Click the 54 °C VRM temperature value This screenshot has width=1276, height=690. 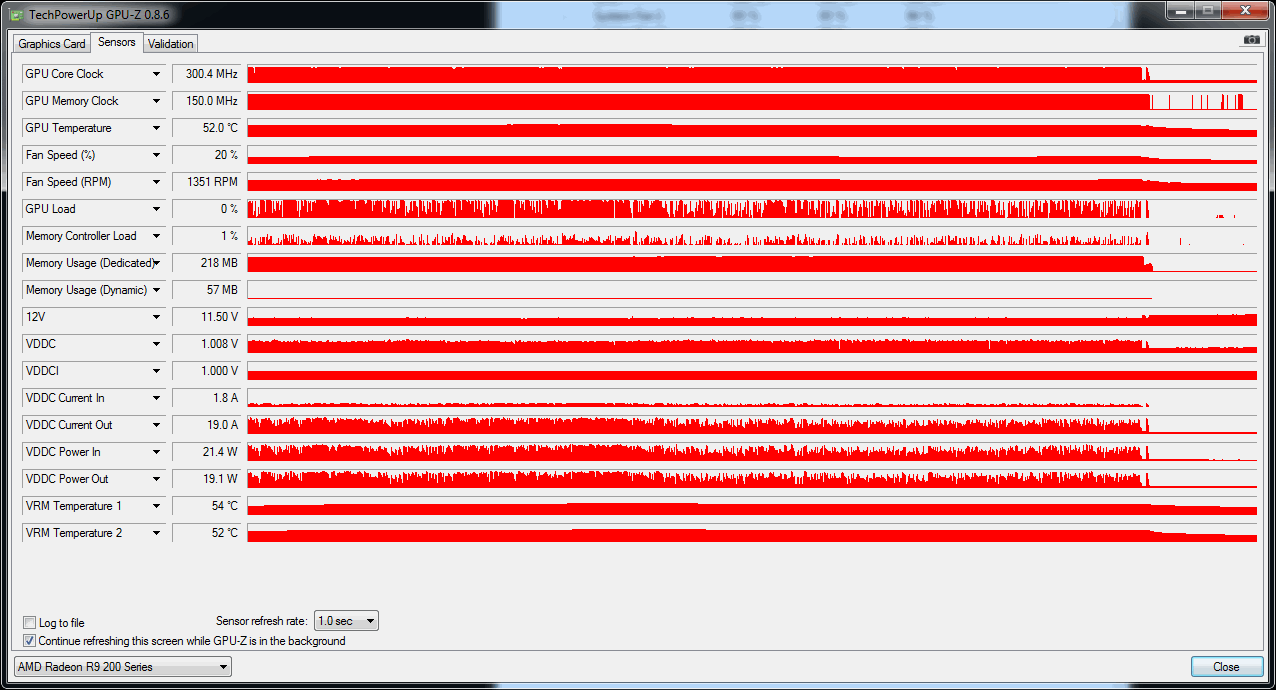click(x=207, y=506)
